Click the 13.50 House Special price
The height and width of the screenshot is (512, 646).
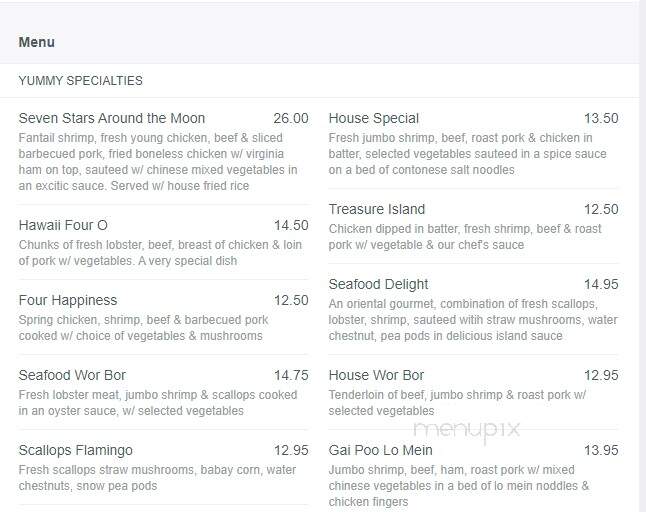click(x=601, y=118)
